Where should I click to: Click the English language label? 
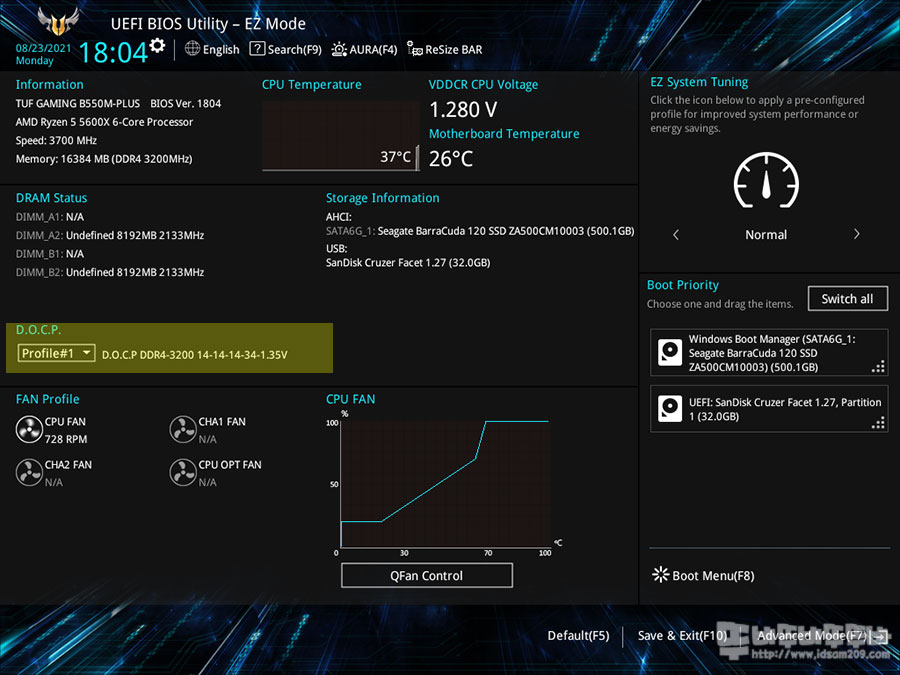tap(221, 50)
